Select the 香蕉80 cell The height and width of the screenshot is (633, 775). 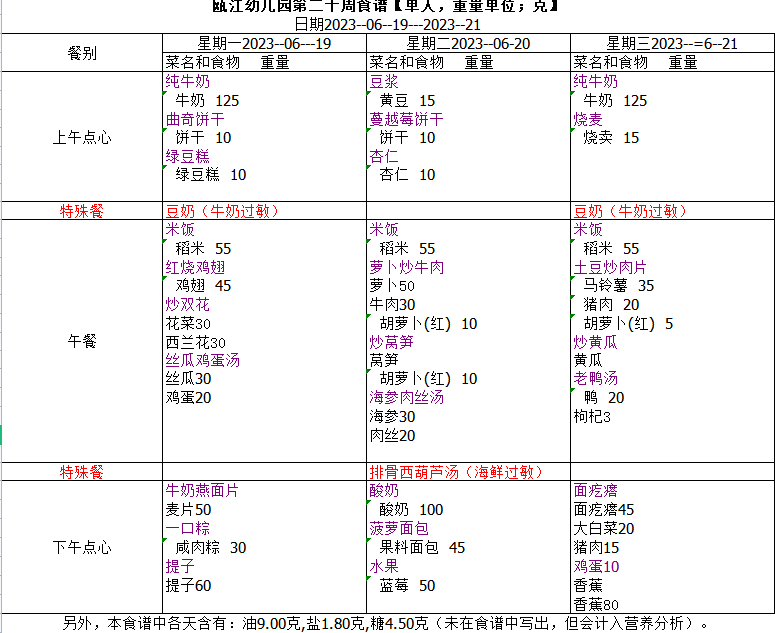coord(596,604)
